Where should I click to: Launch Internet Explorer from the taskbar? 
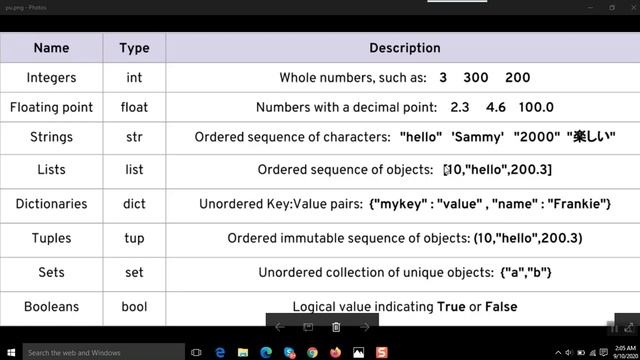click(x=220, y=352)
